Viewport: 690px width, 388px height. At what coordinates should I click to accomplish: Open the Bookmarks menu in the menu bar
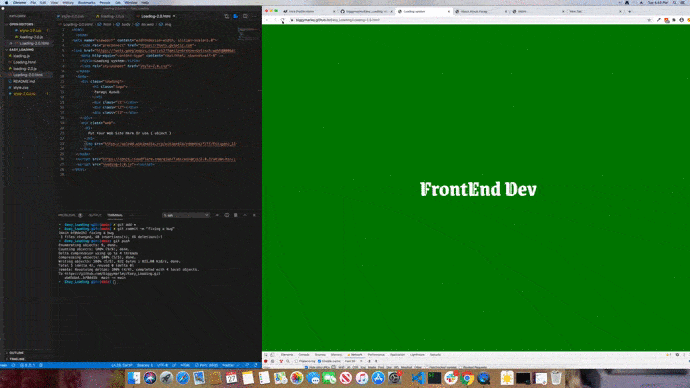pos(87,3)
